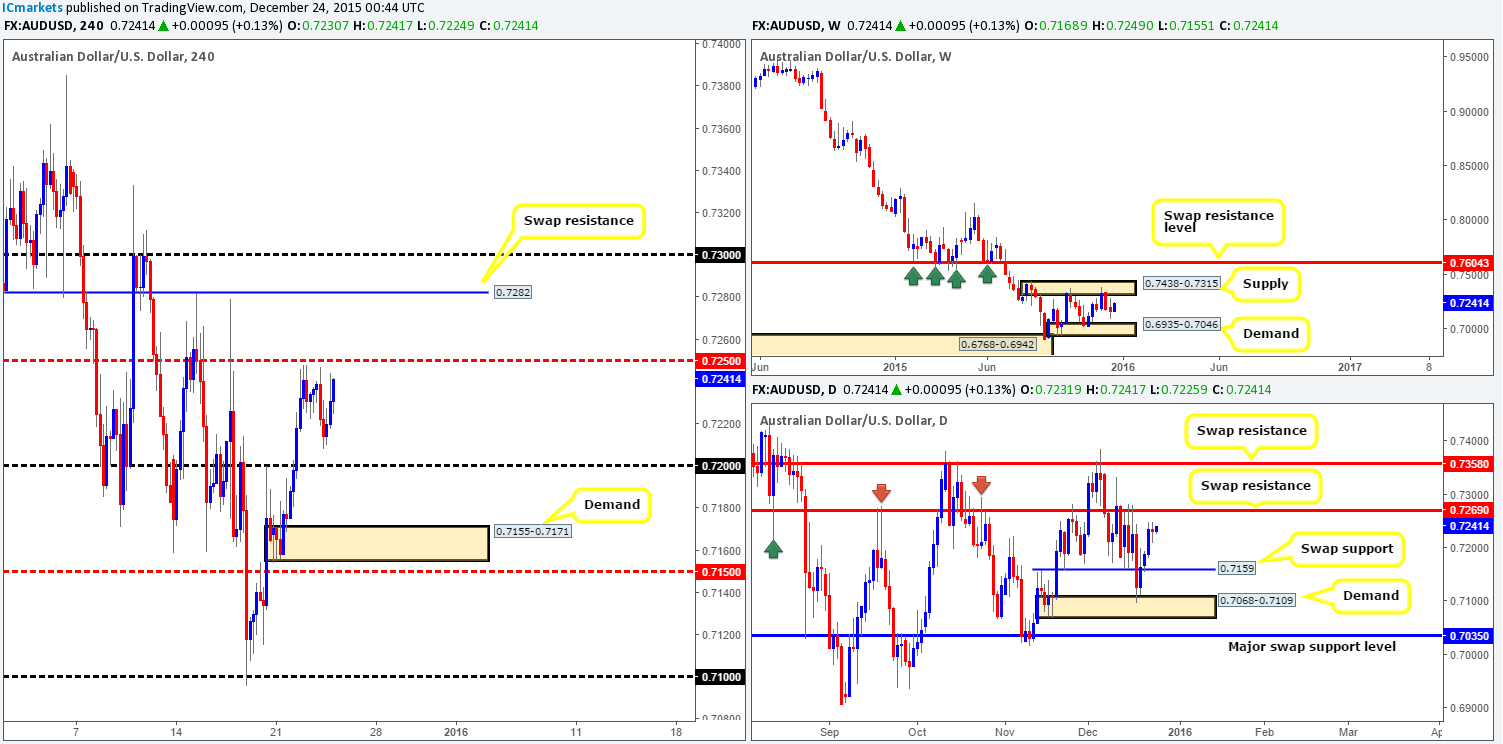Click the red 0.76043 price label
This screenshot has width=1503, height=744.
(1468, 263)
